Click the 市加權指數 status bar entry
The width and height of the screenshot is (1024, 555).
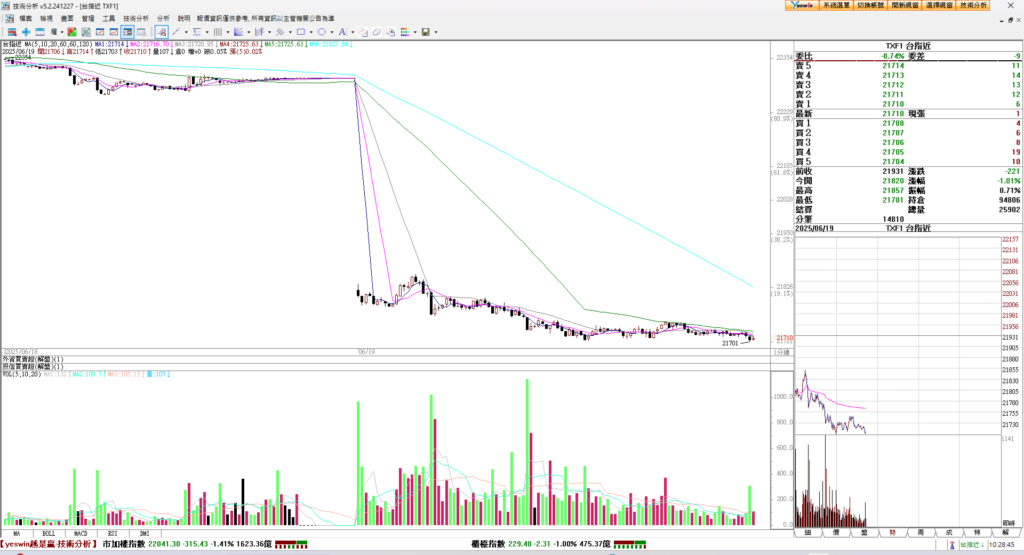(123, 544)
